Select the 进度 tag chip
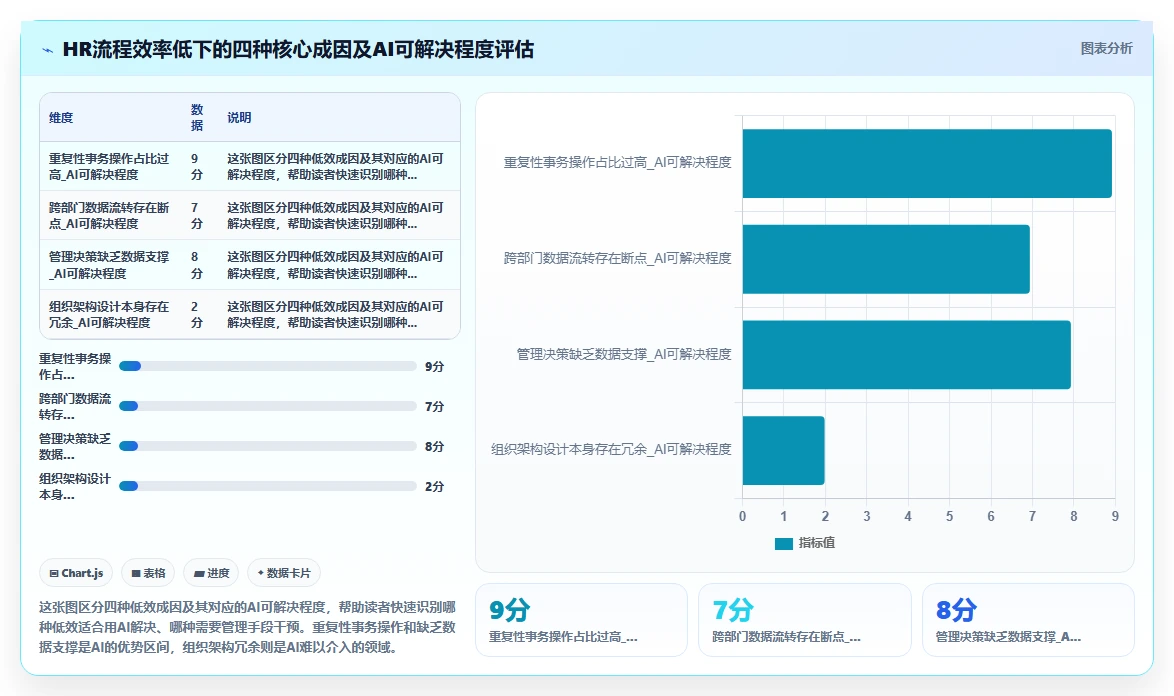The image size is (1174, 696). [x=211, y=573]
